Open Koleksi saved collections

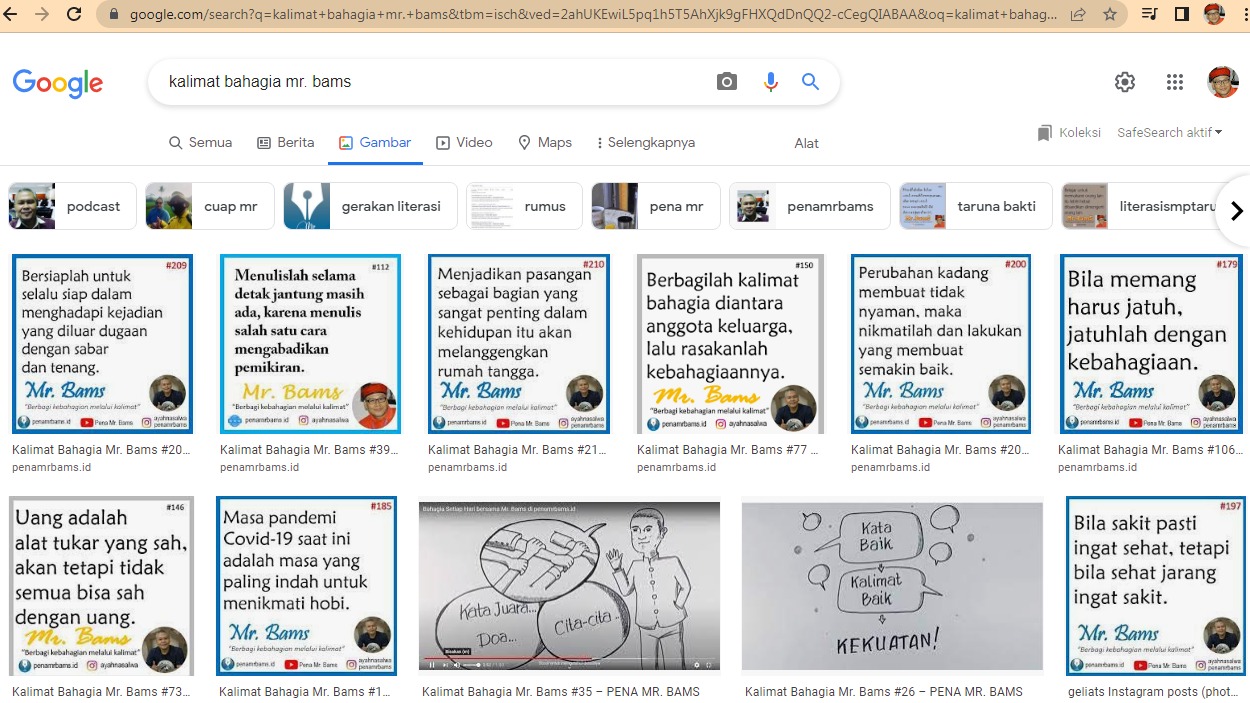[1069, 132]
